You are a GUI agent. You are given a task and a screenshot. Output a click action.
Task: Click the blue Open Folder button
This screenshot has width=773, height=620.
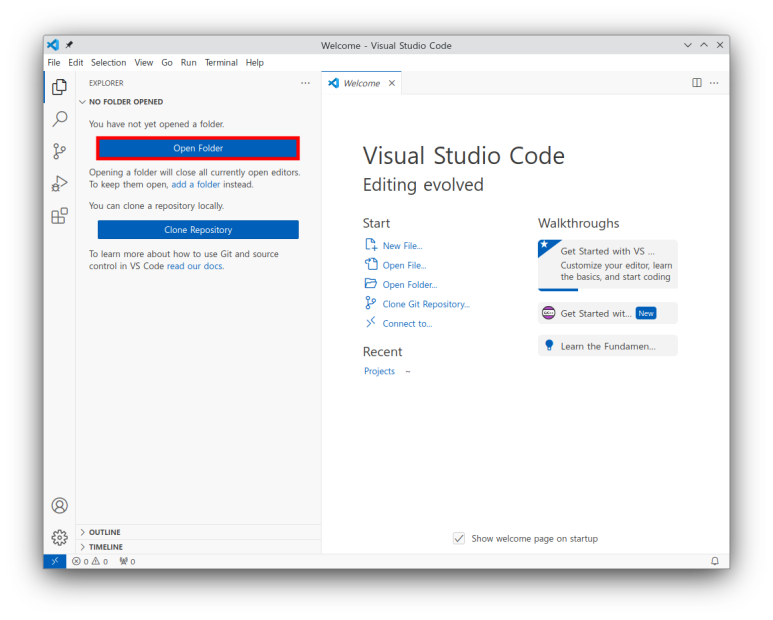198,148
